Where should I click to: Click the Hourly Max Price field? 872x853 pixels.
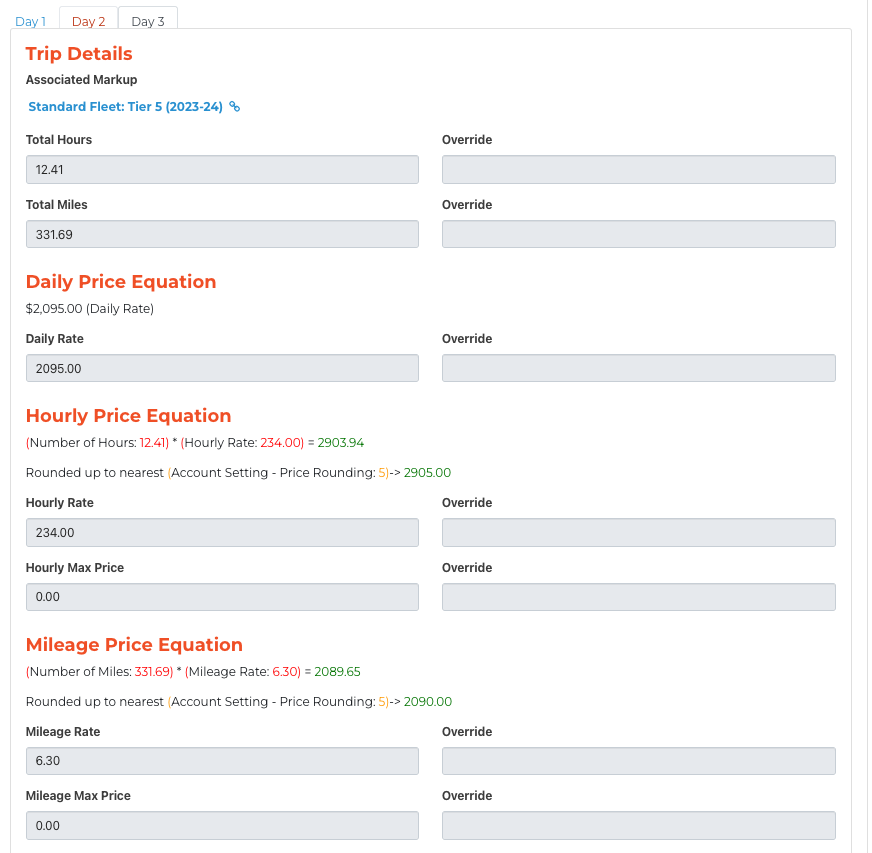pyautogui.click(x=222, y=597)
